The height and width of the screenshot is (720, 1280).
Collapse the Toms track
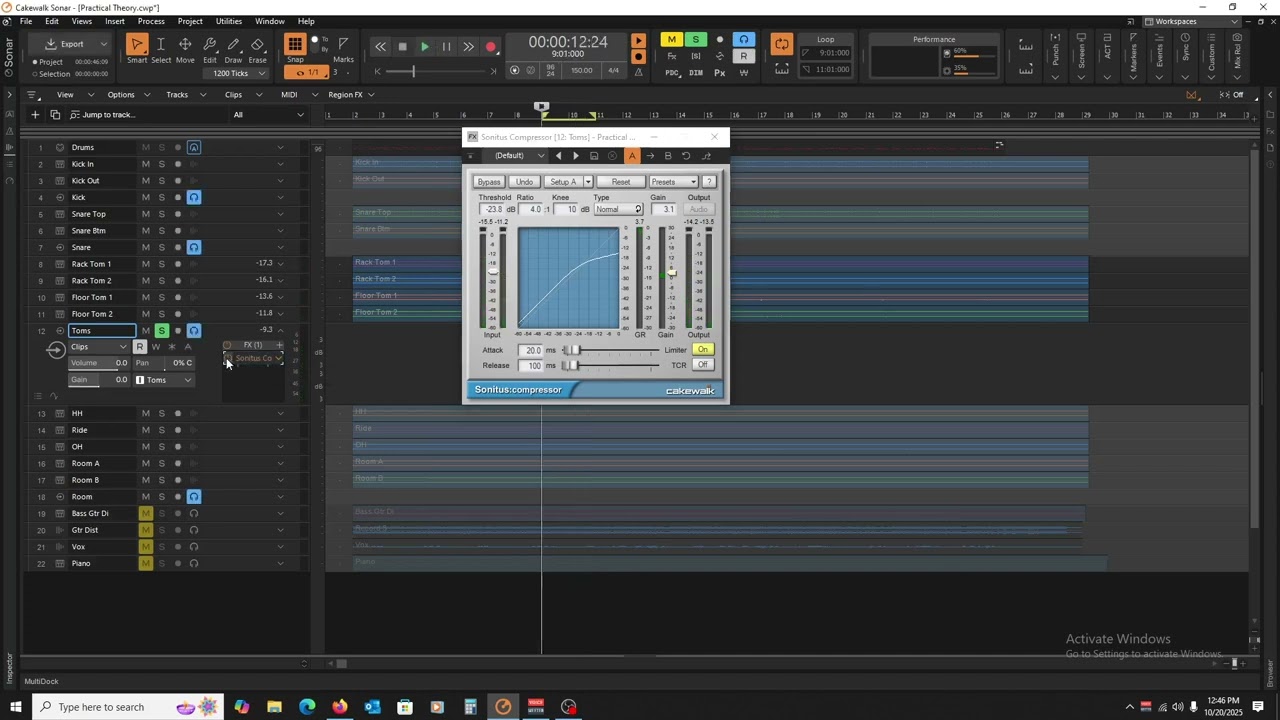pyautogui.click(x=280, y=331)
